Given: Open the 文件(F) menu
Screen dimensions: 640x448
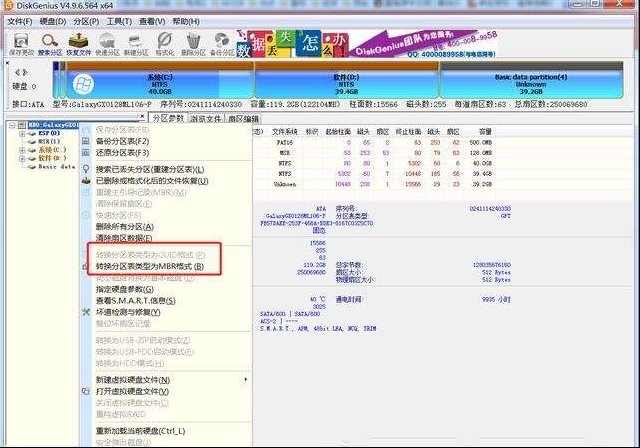Looking at the screenshot, I should point(20,21).
